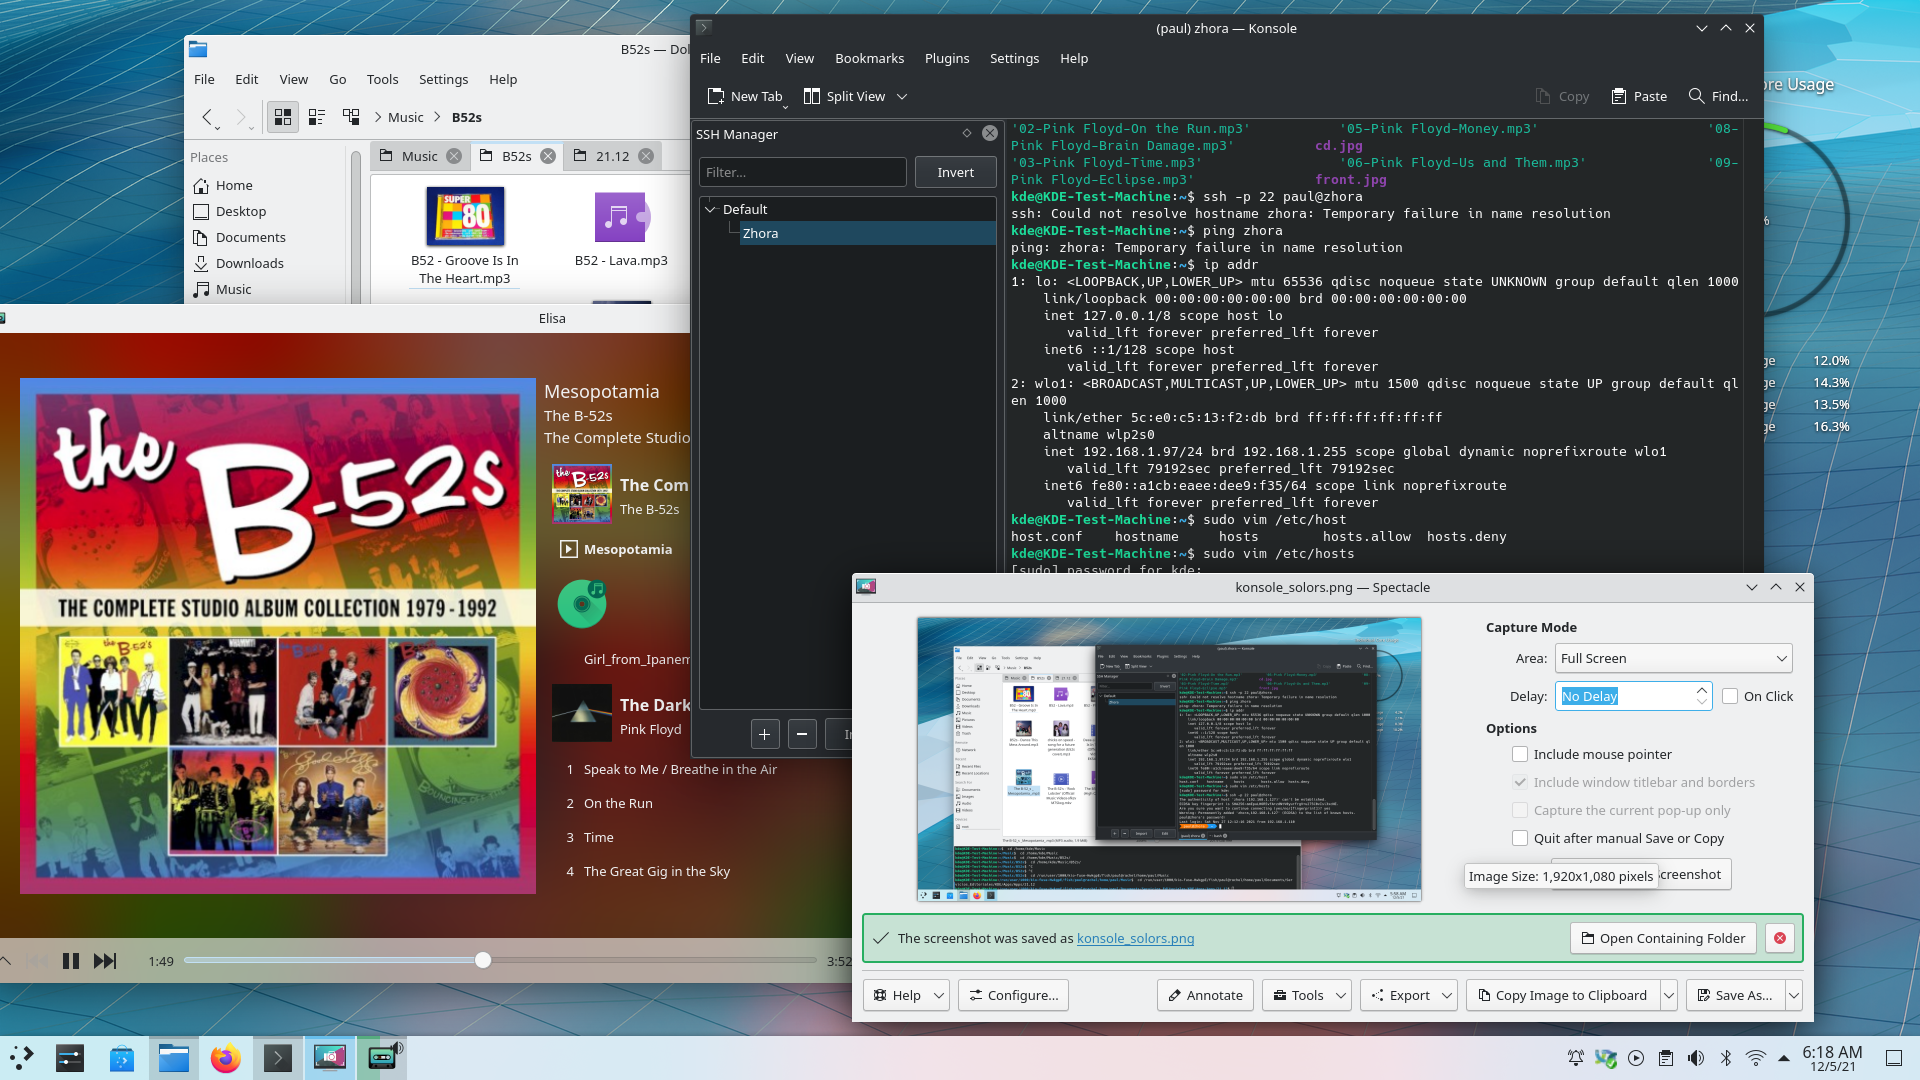This screenshot has width=1920, height=1080.
Task: Enable Include mouse pointer option
Action: pyautogui.click(x=1520, y=754)
